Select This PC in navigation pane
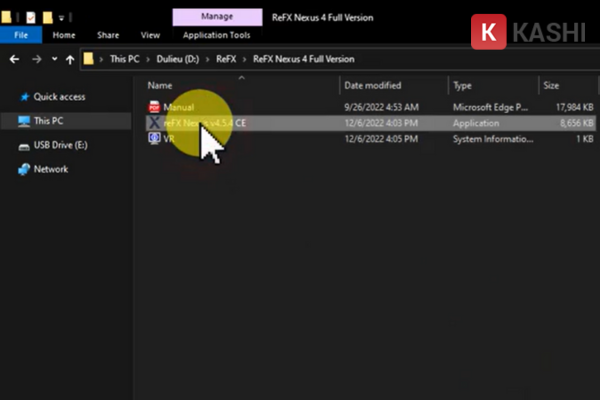The width and height of the screenshot is (600, 400). point(48,121)
